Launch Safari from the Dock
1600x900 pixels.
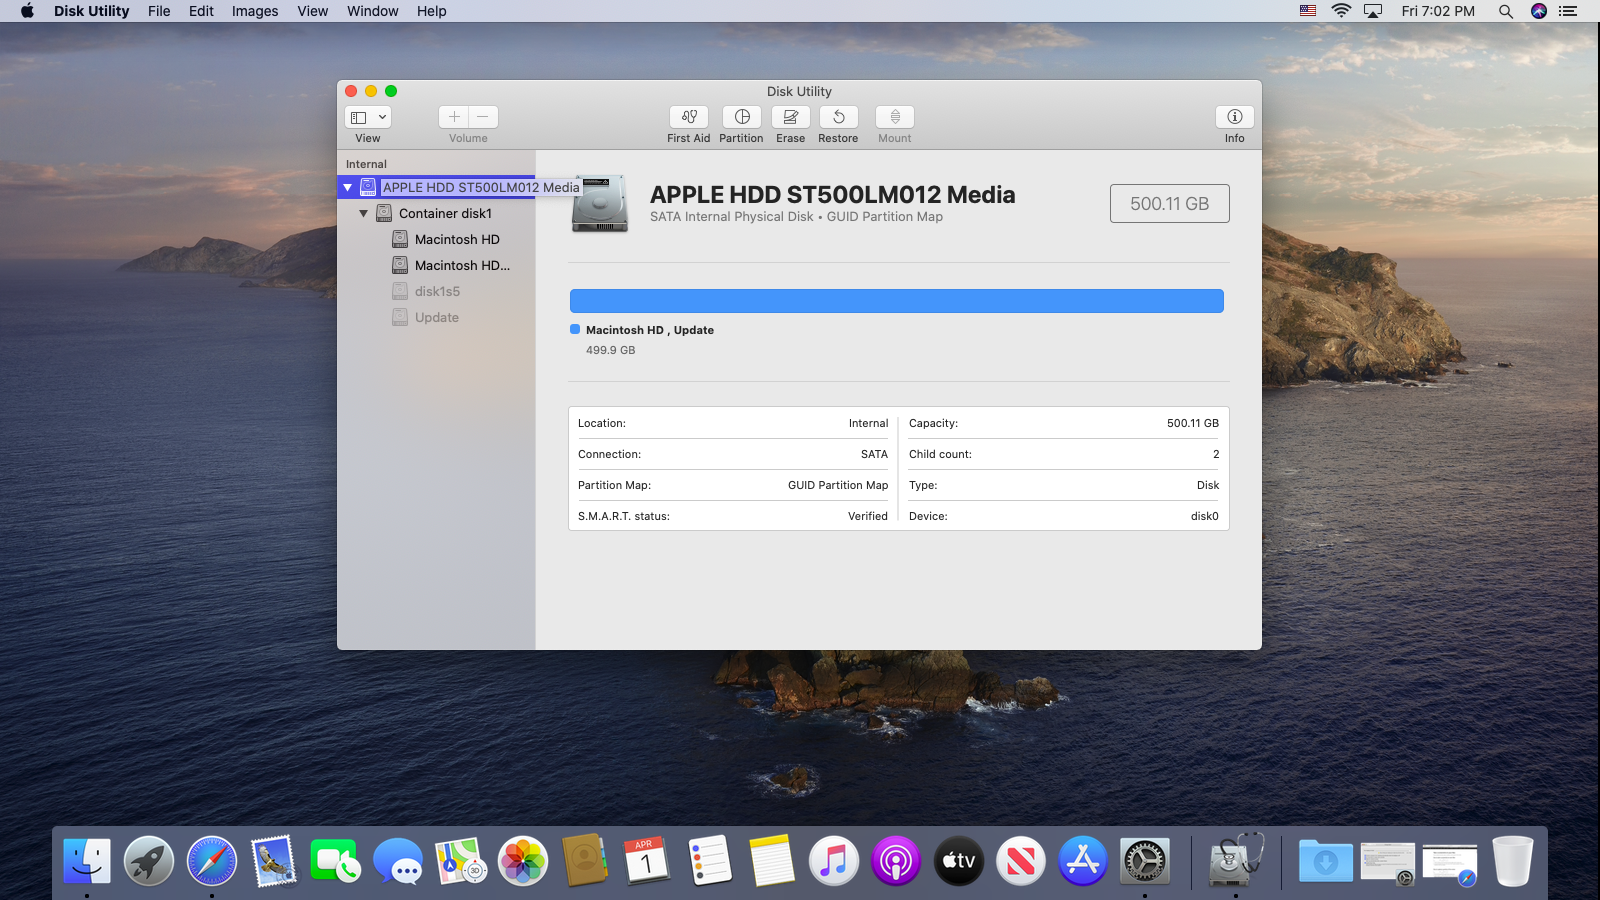(212, 860)
